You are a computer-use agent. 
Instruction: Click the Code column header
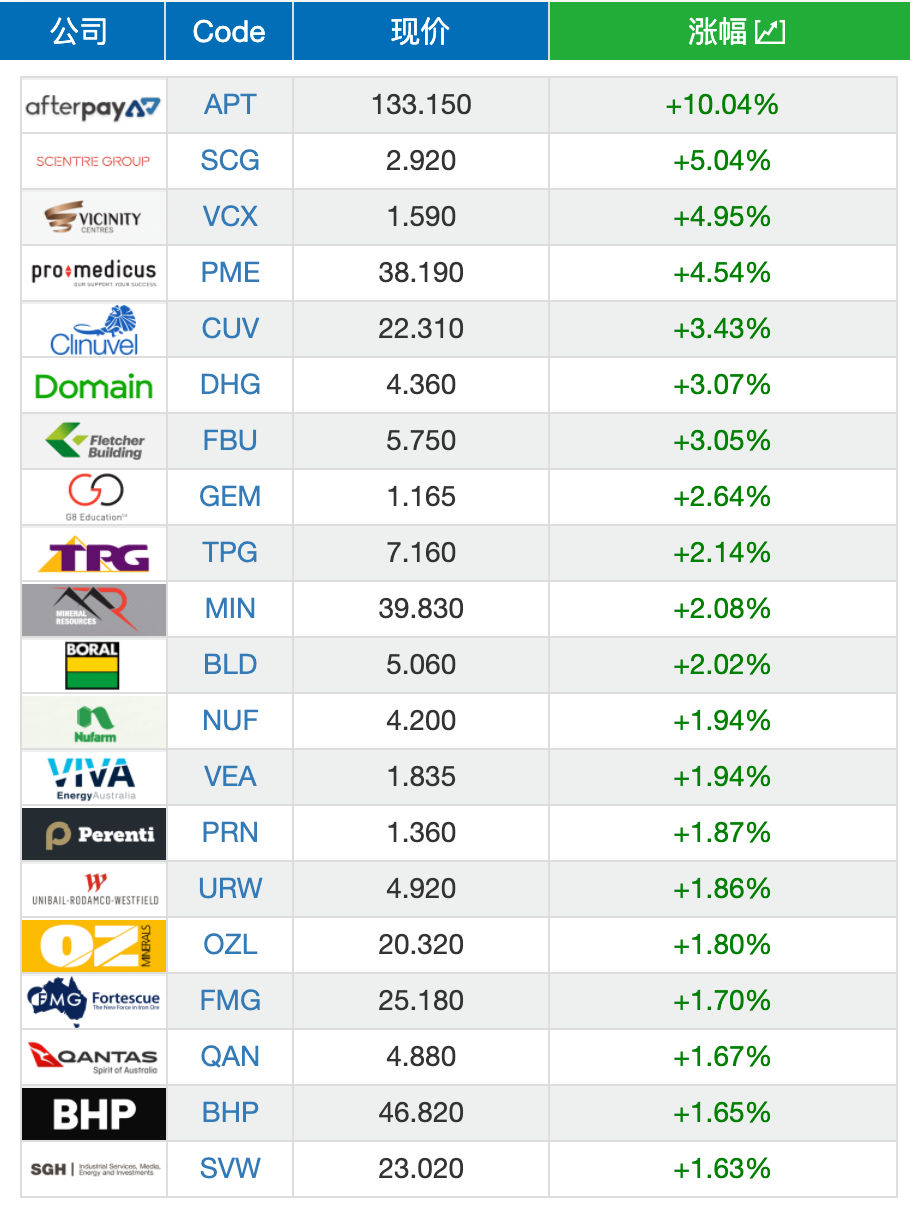coord(229,31)
